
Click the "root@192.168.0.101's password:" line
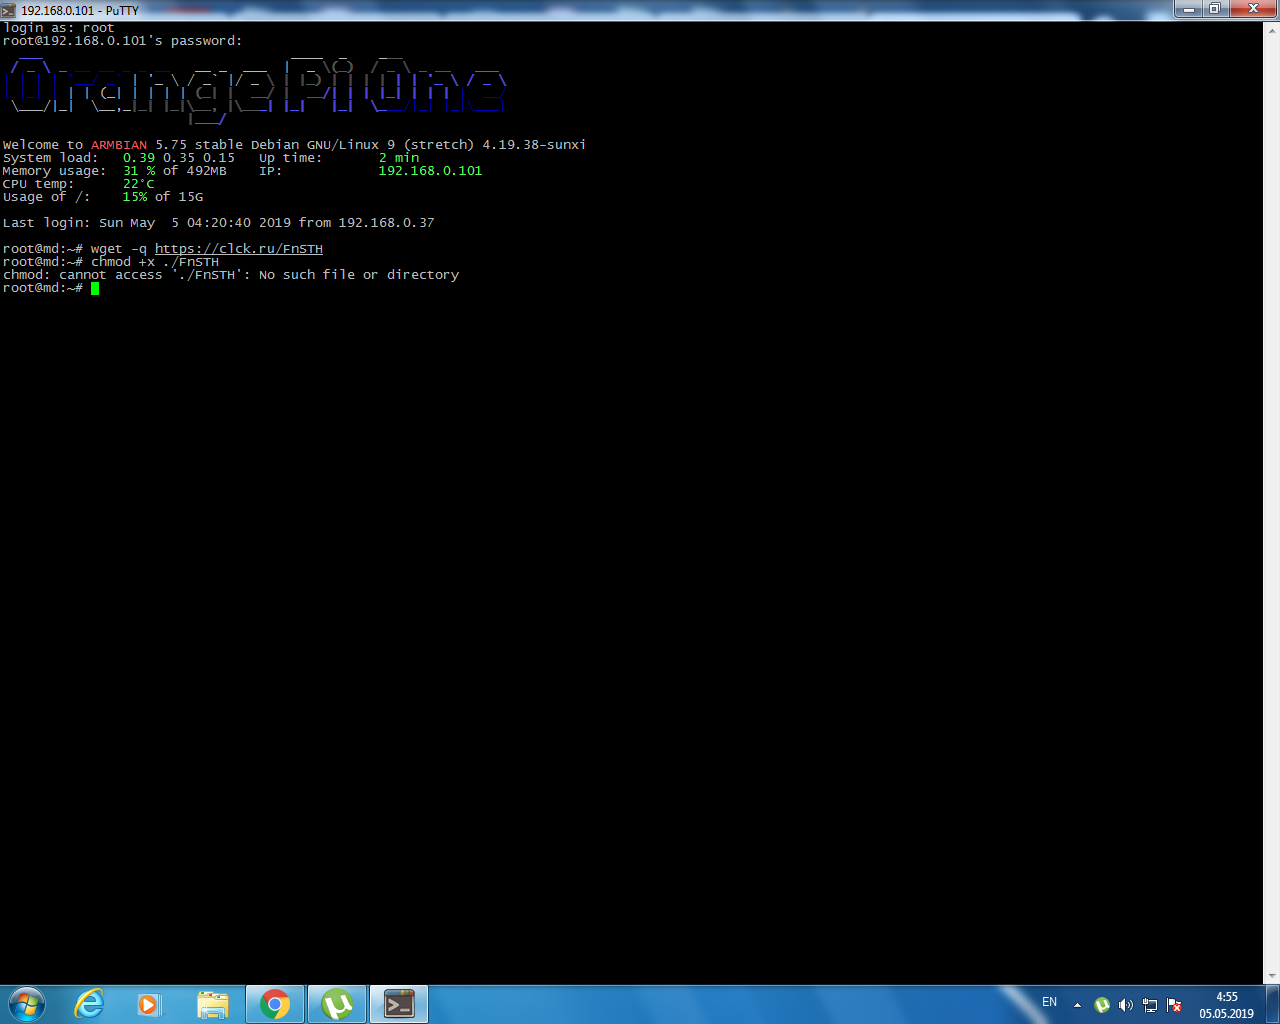[123, 41]
